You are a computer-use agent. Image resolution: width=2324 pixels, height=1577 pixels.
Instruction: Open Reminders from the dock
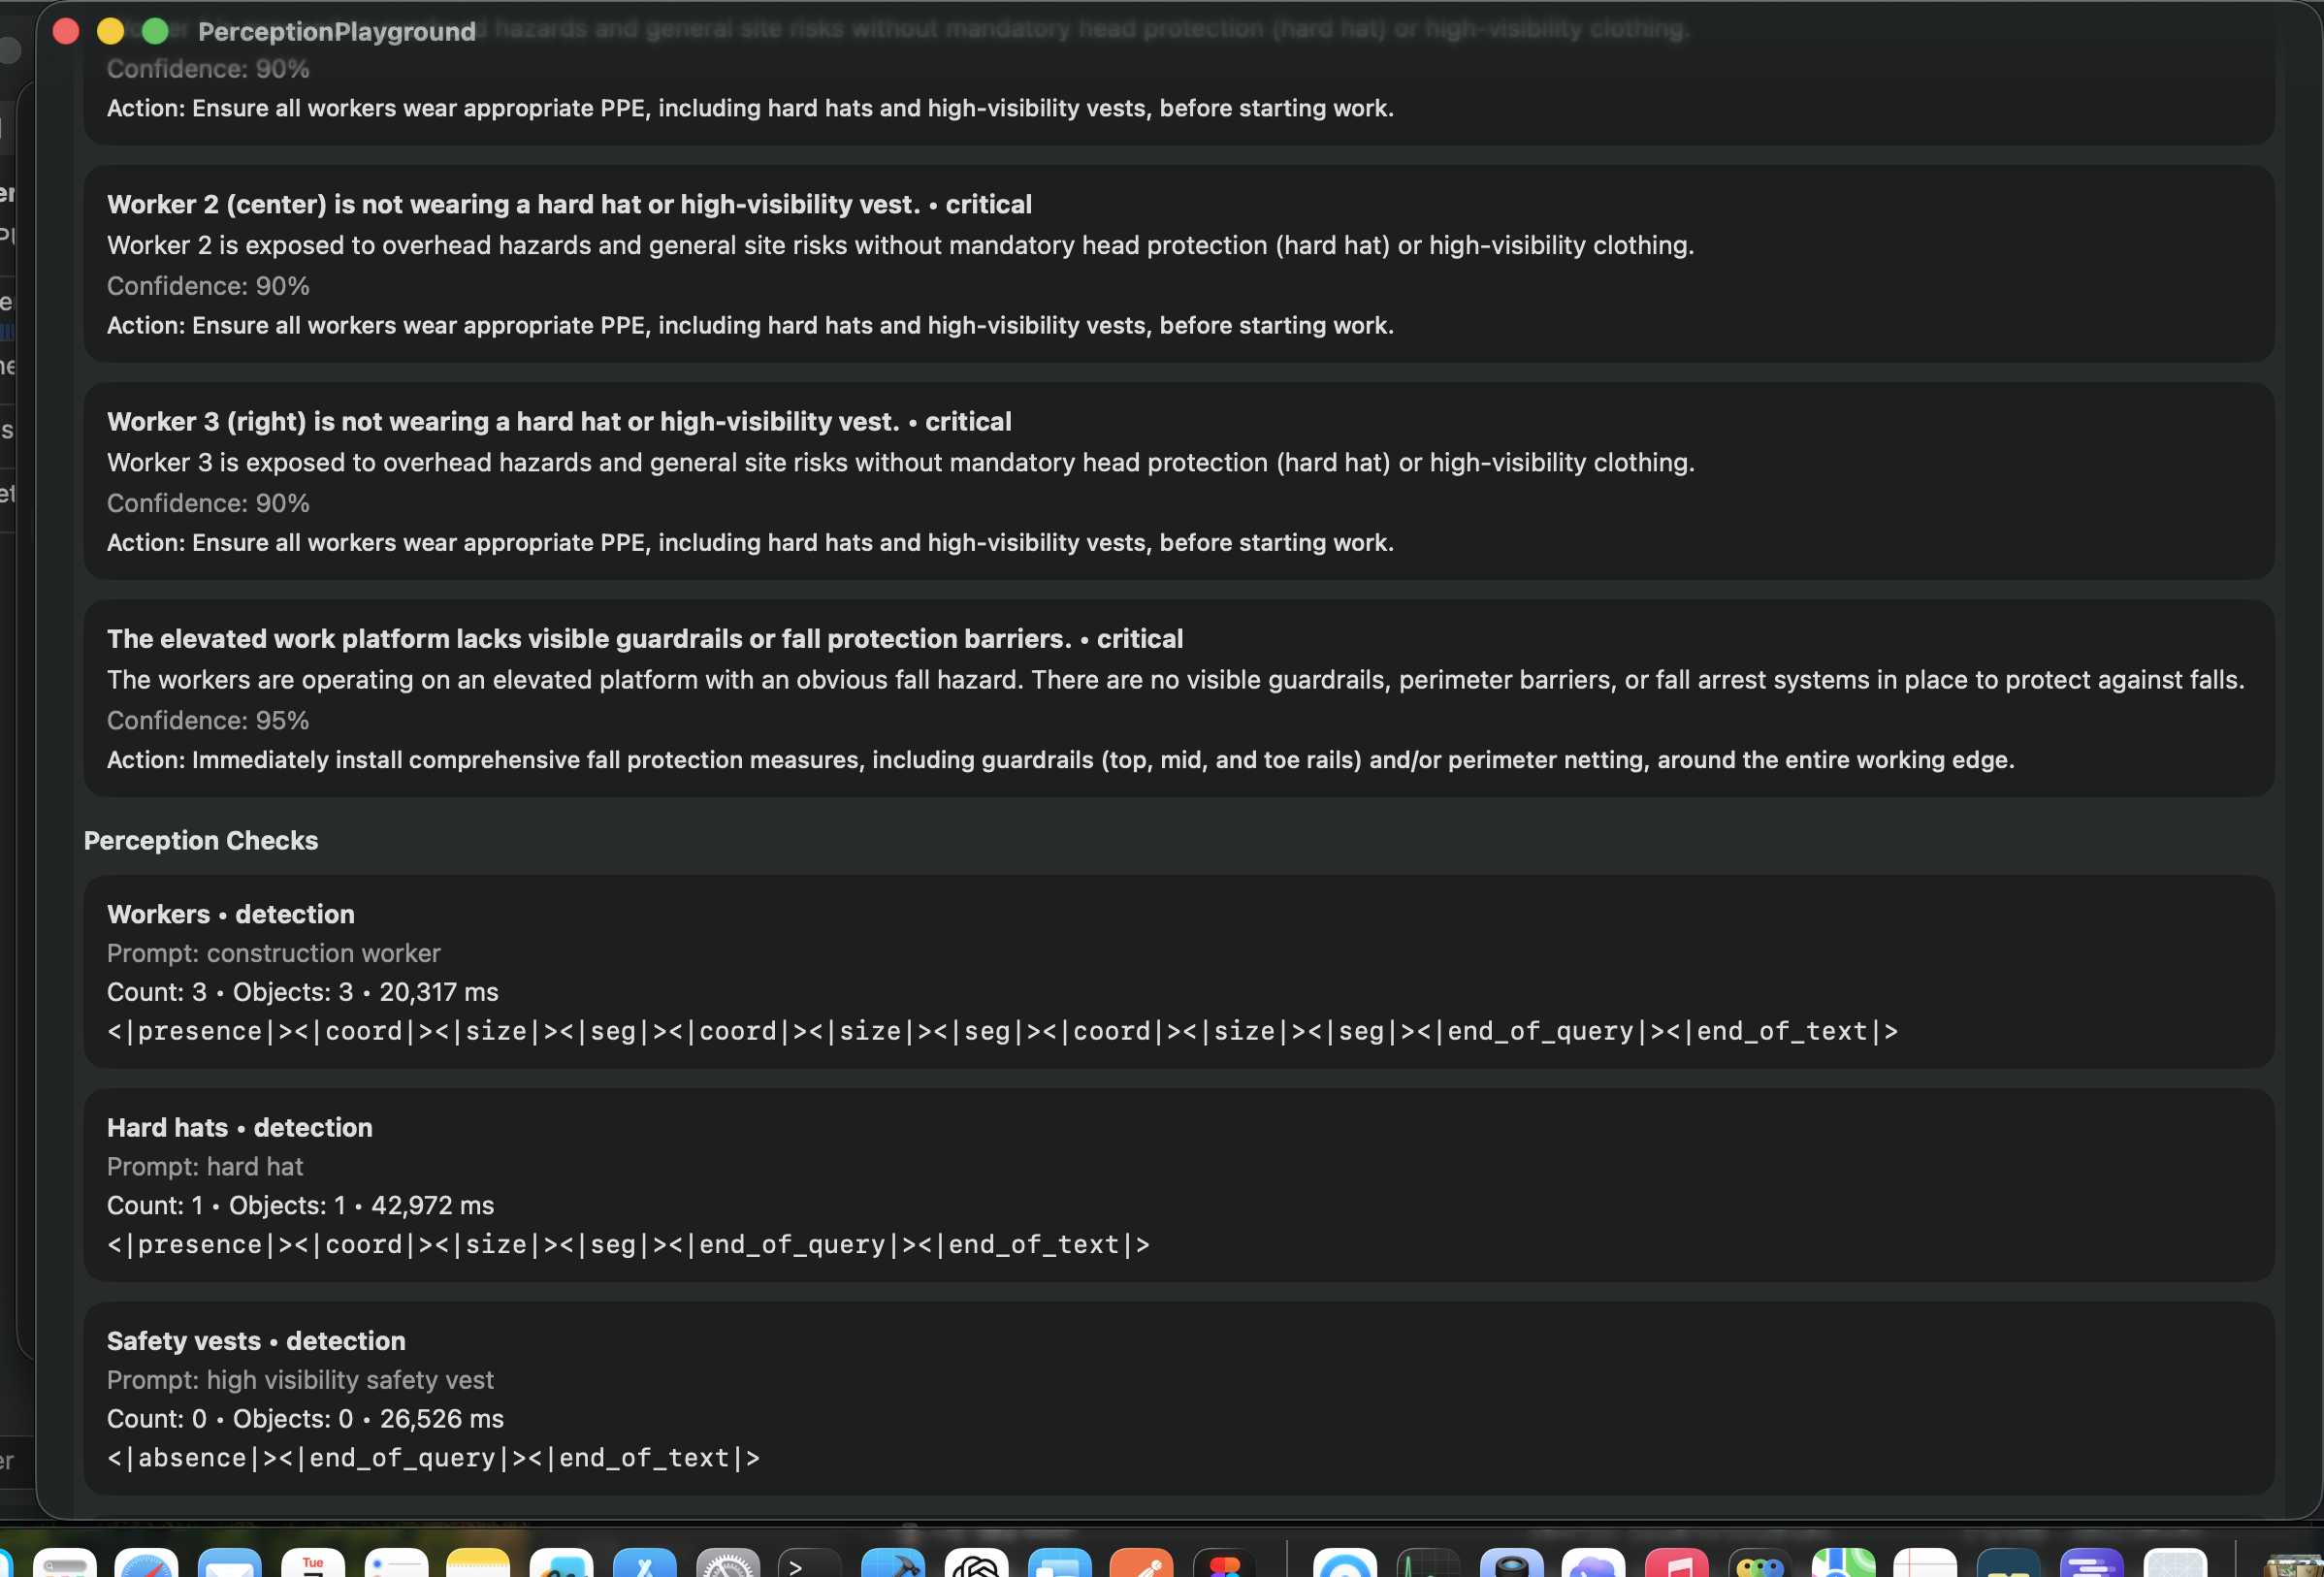click(x=396, y=1563)
